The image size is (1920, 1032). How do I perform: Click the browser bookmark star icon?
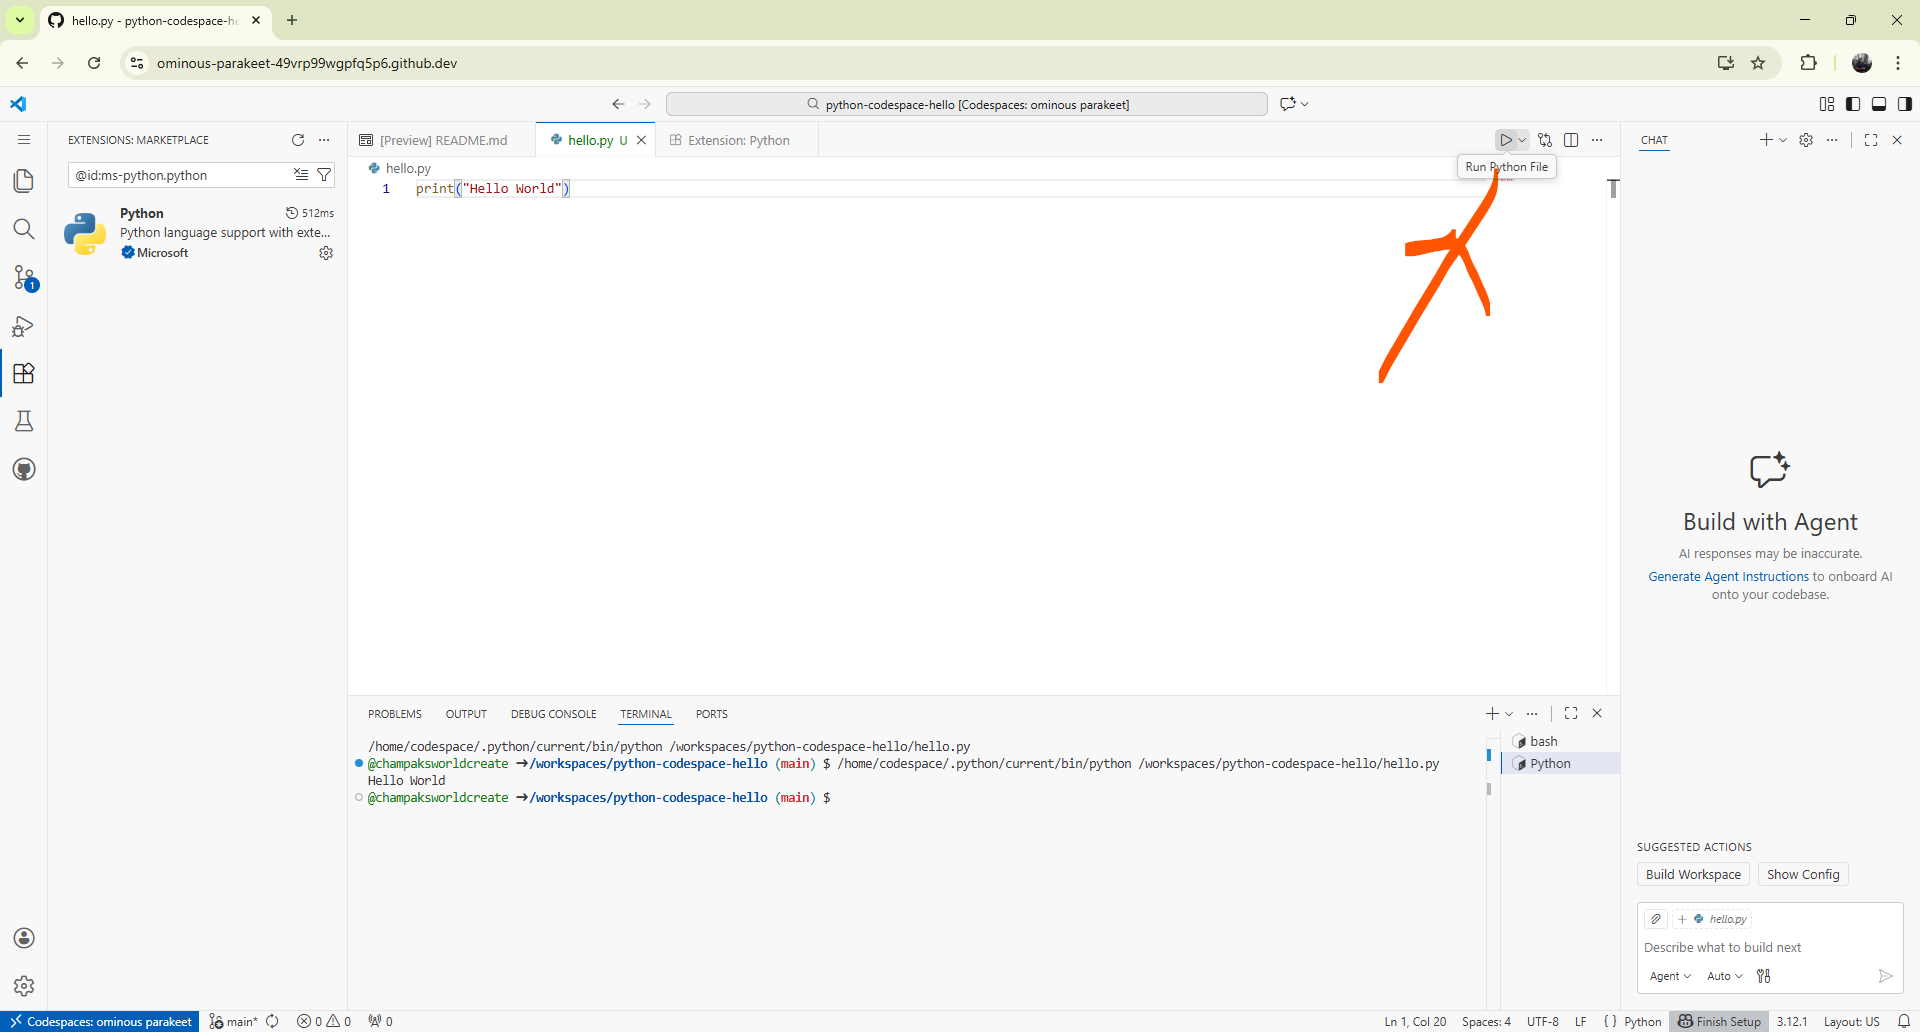[1758, 63]
